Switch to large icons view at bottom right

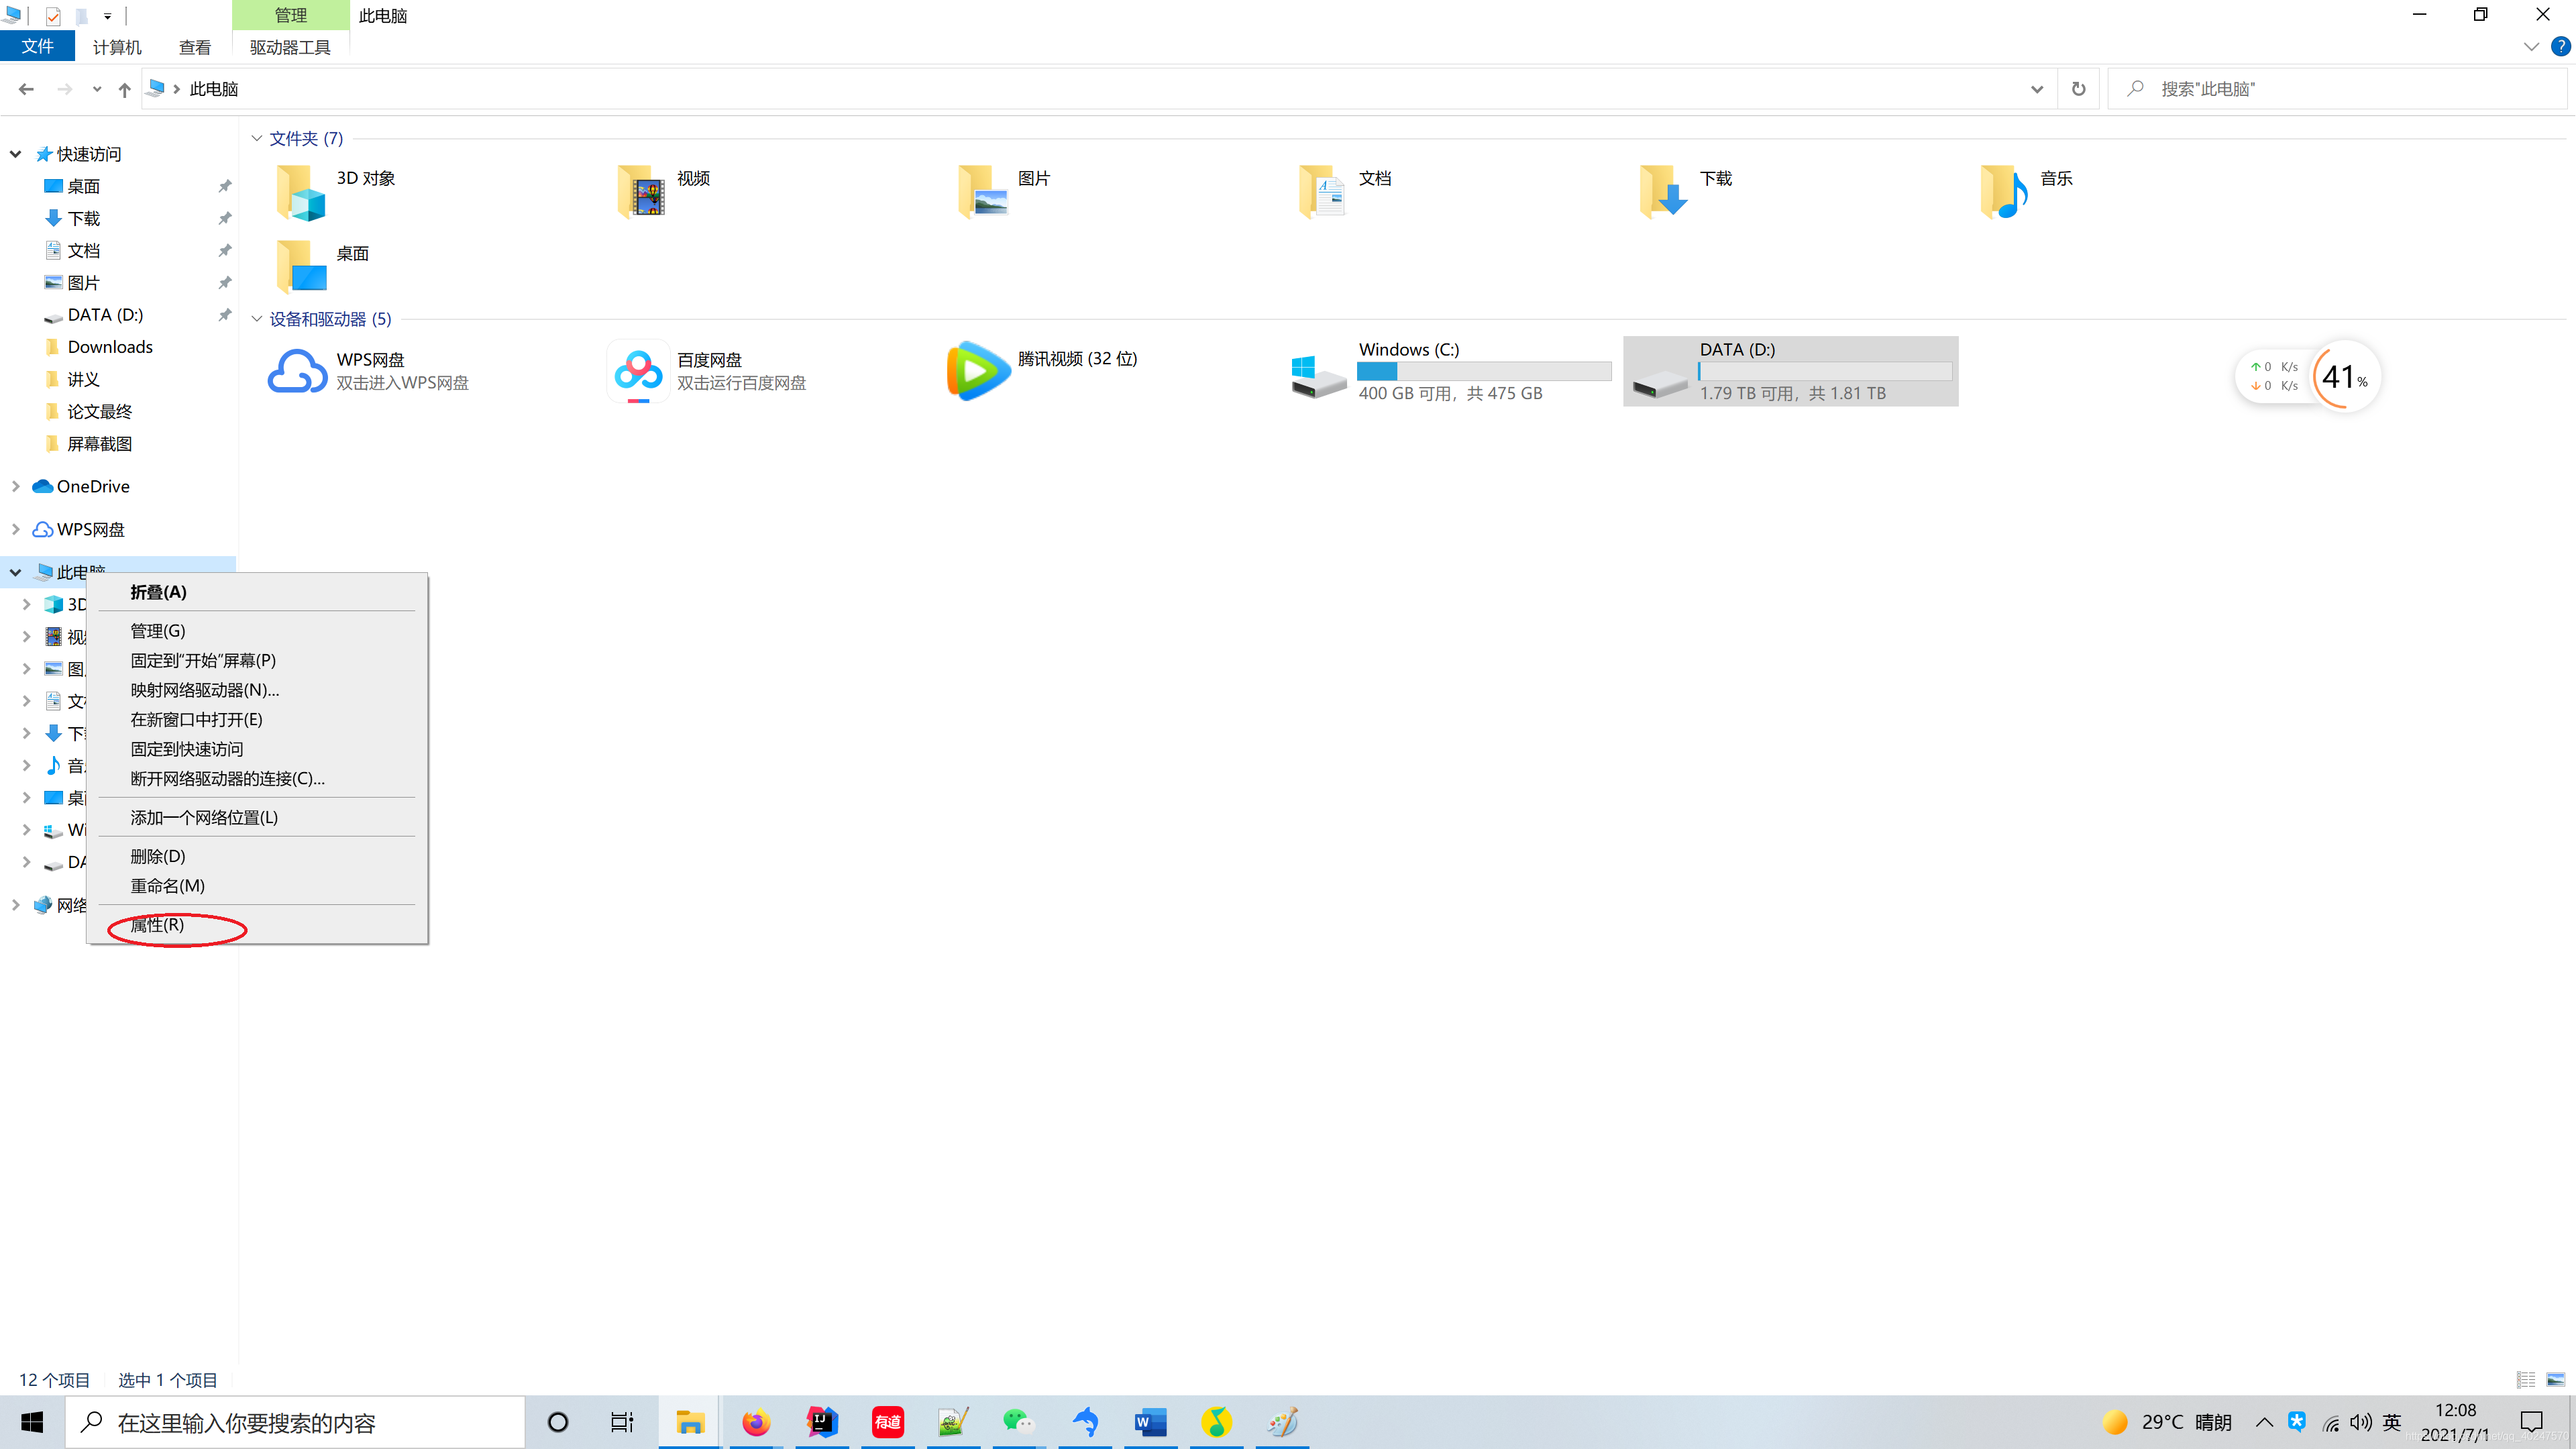pyautogui.click(x=2555, y=1380)
